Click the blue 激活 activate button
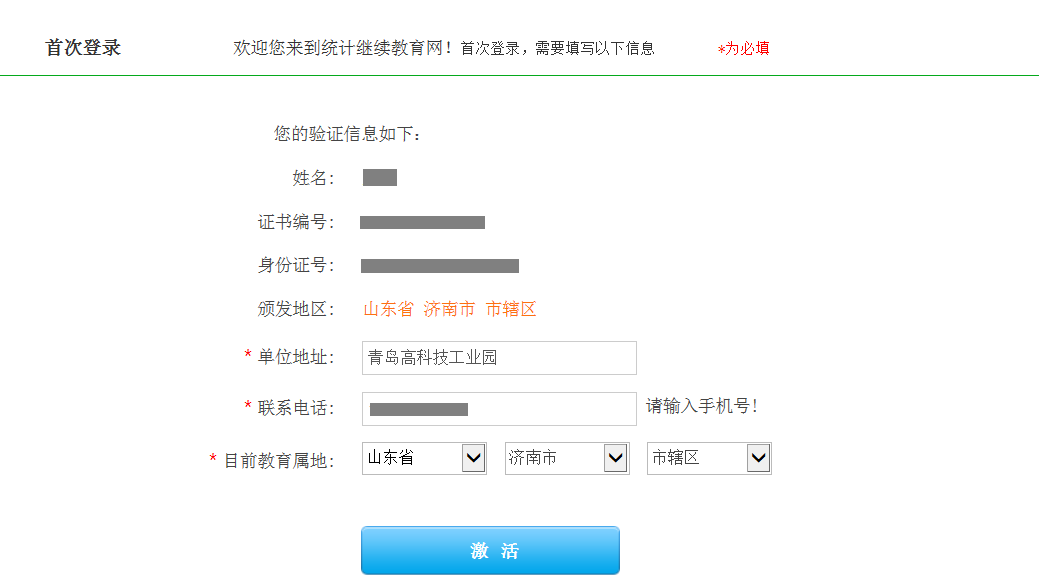Image resolution: width=1039 pixels, height=578 pixels. pos(490,550)
